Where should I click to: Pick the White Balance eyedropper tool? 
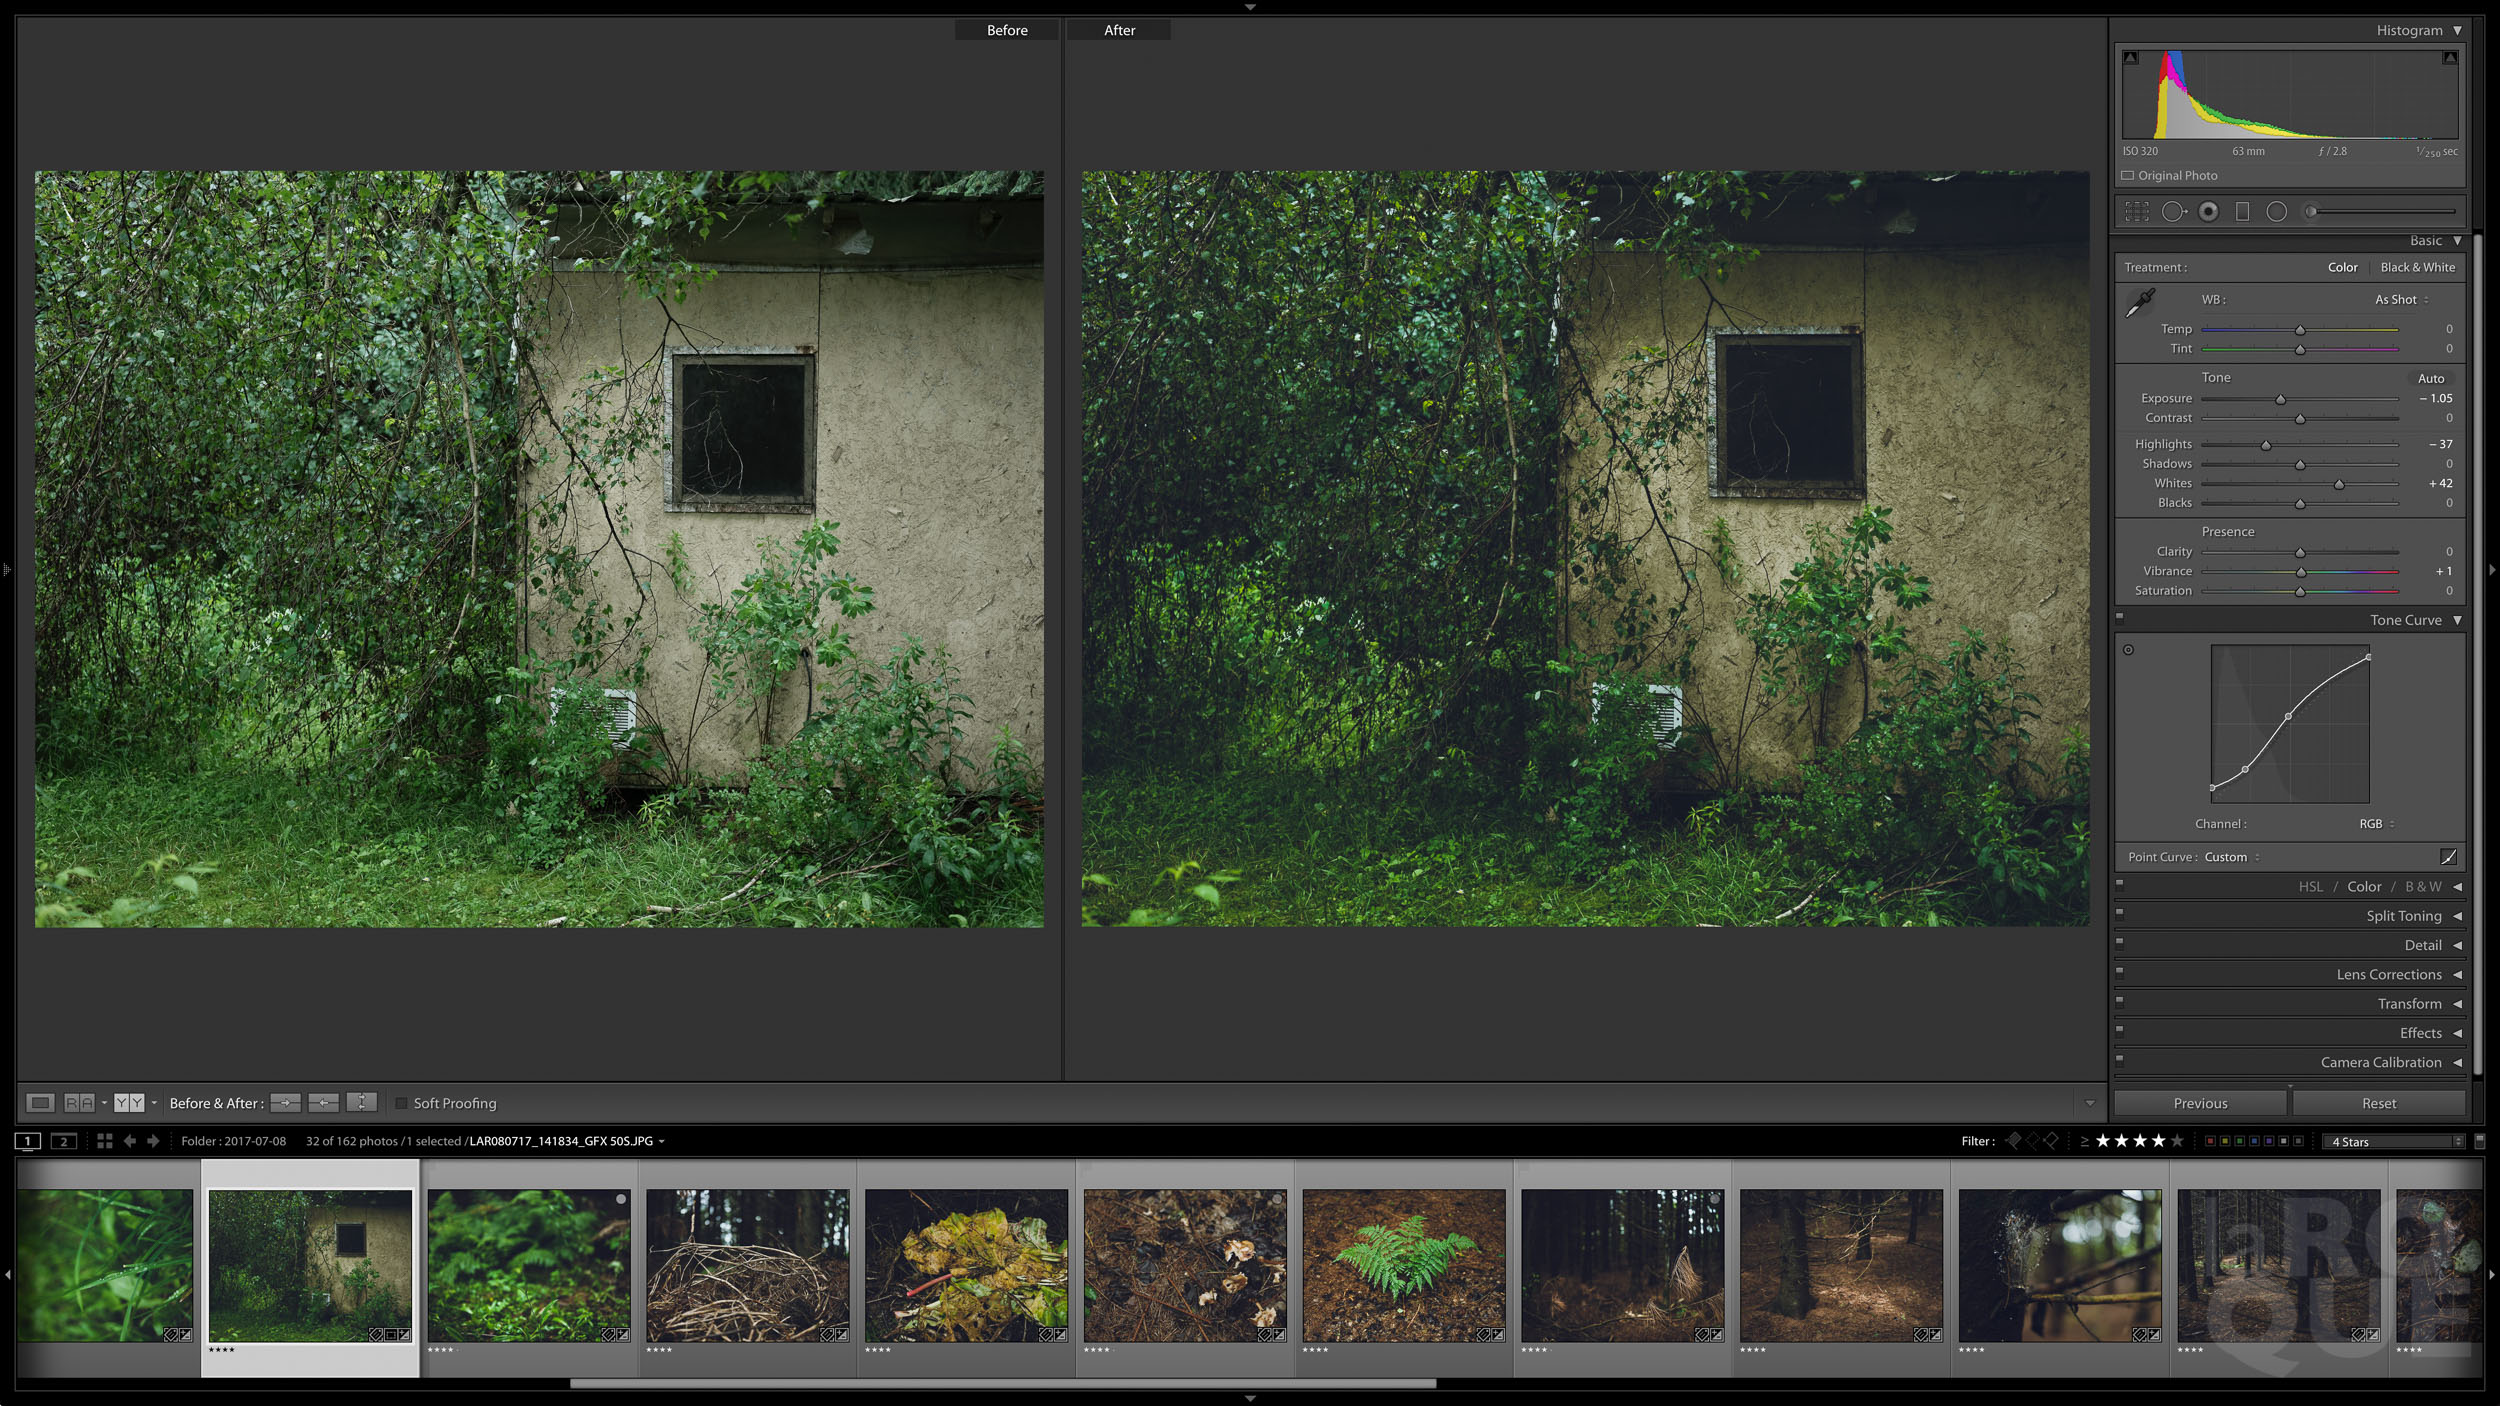click(2140, 302)
